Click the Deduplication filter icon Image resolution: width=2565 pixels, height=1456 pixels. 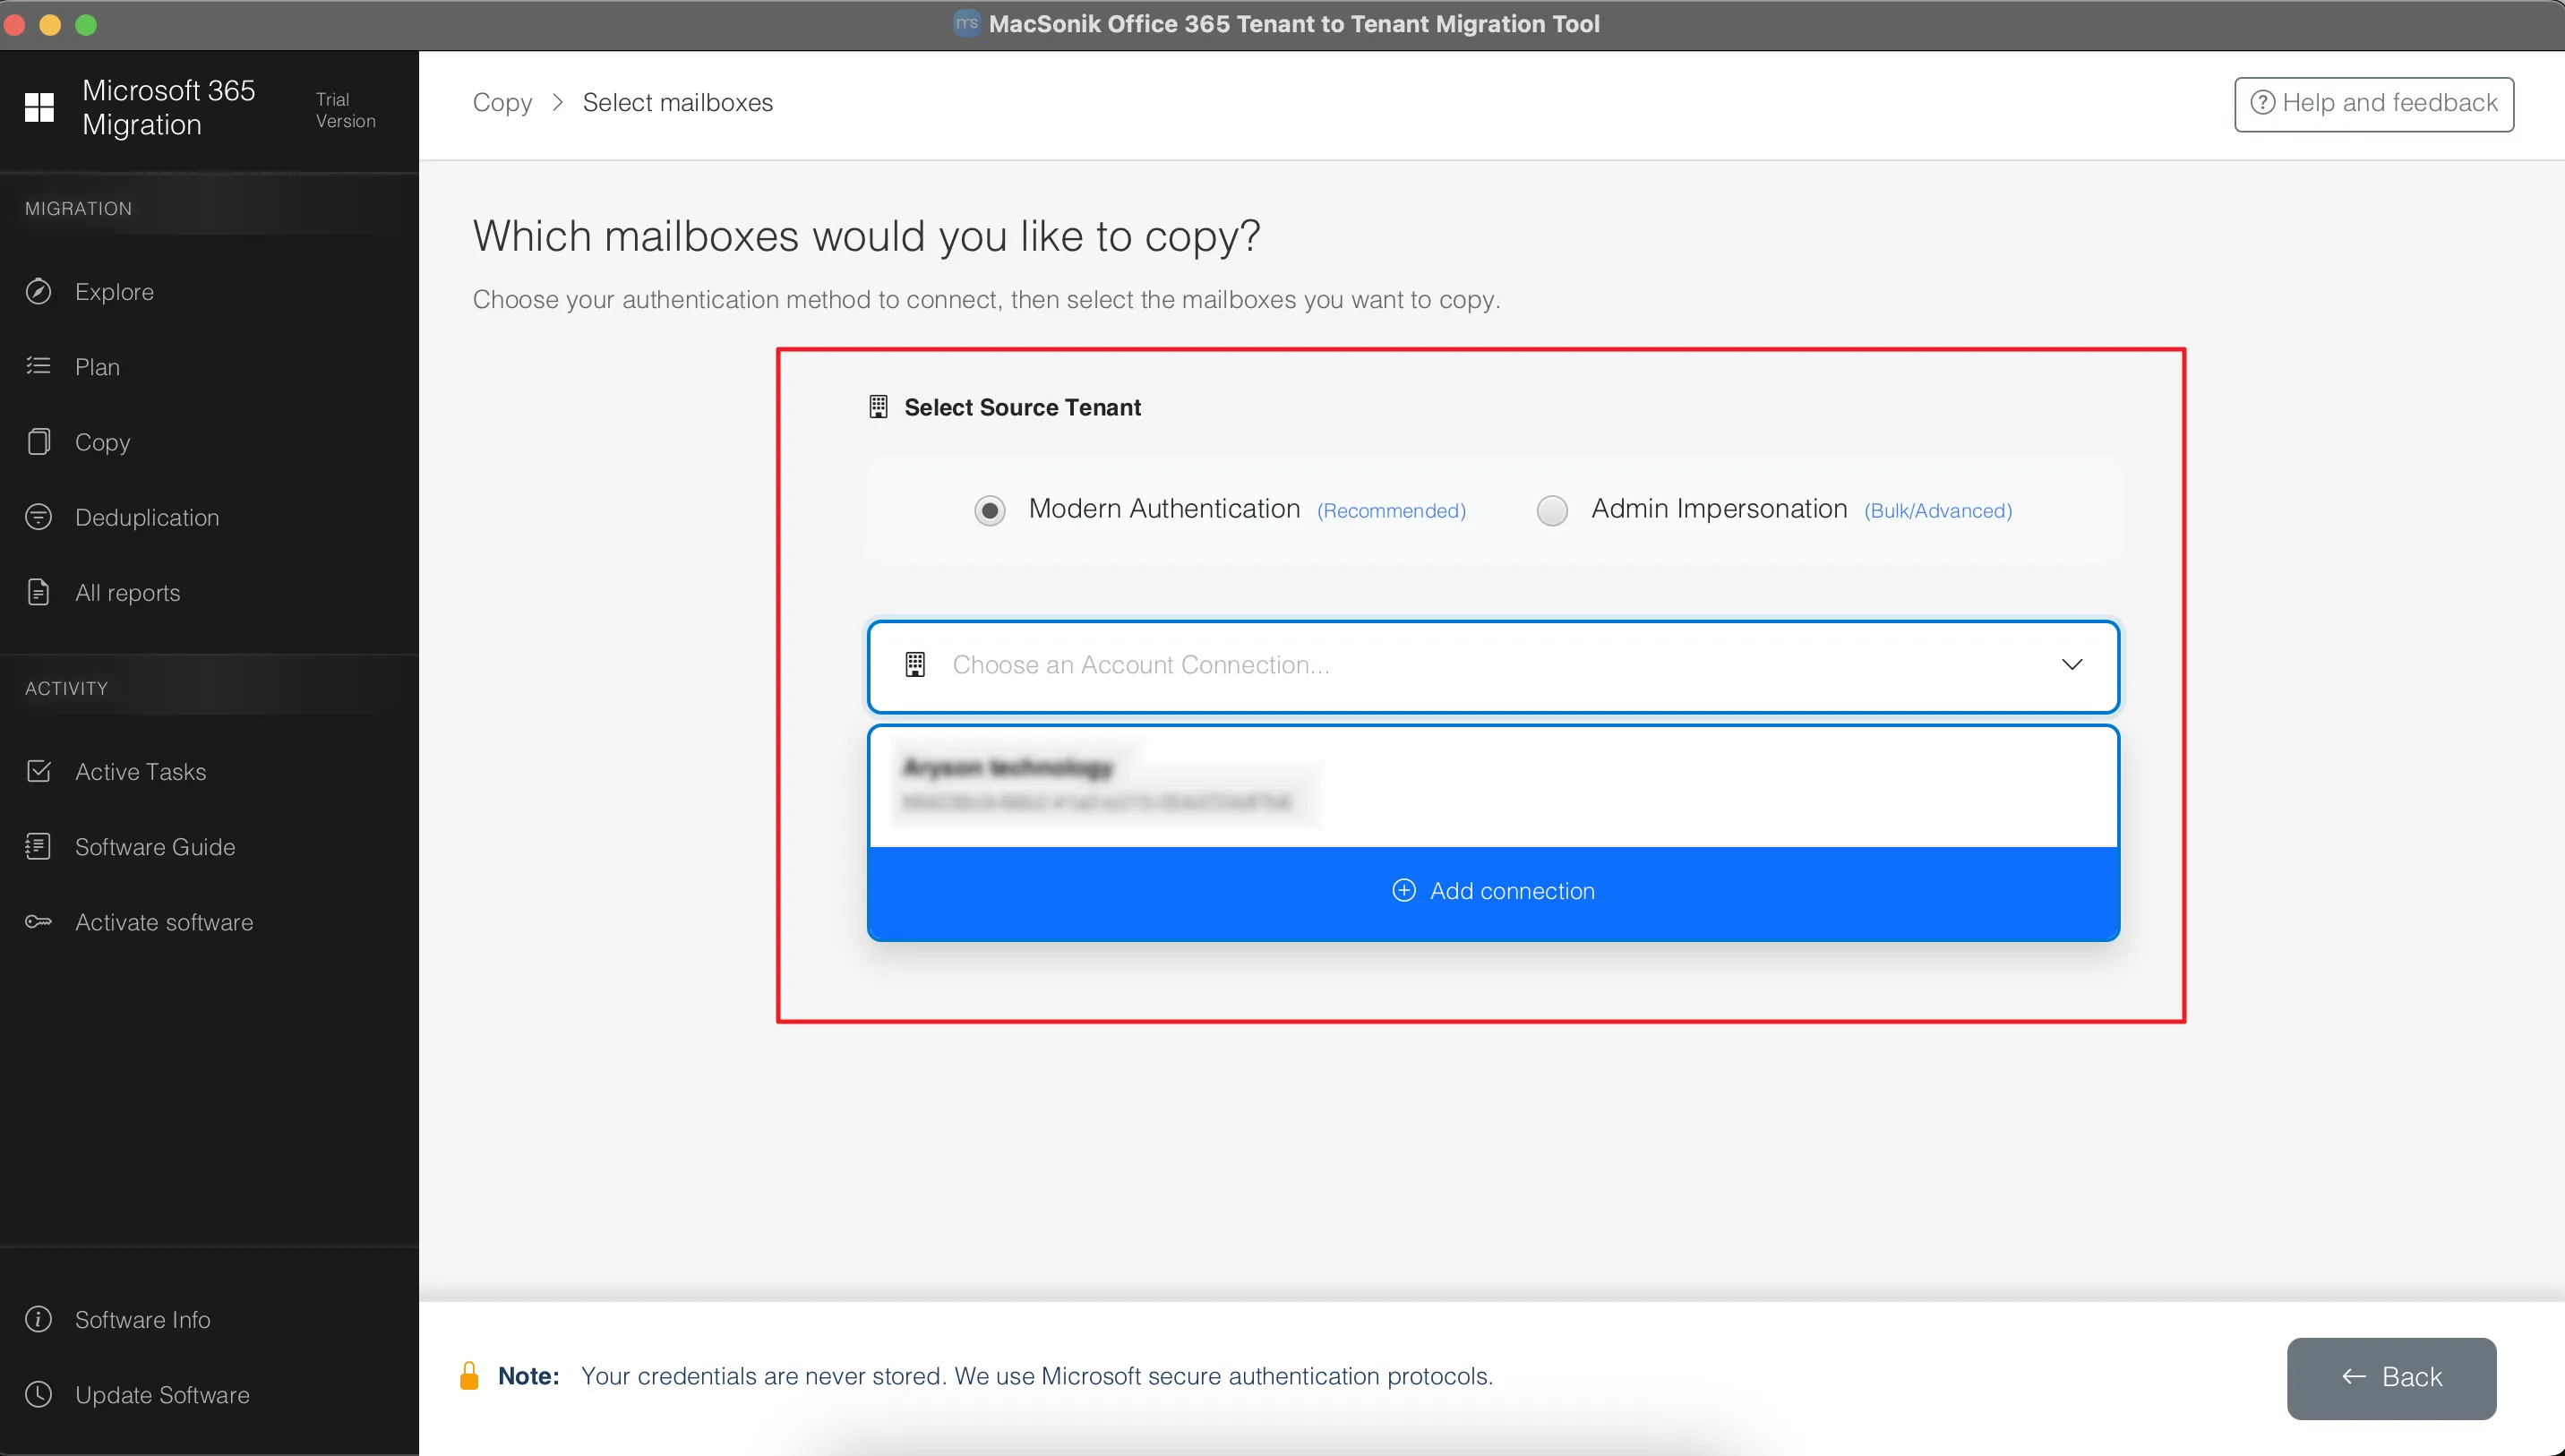coord(38,517)
